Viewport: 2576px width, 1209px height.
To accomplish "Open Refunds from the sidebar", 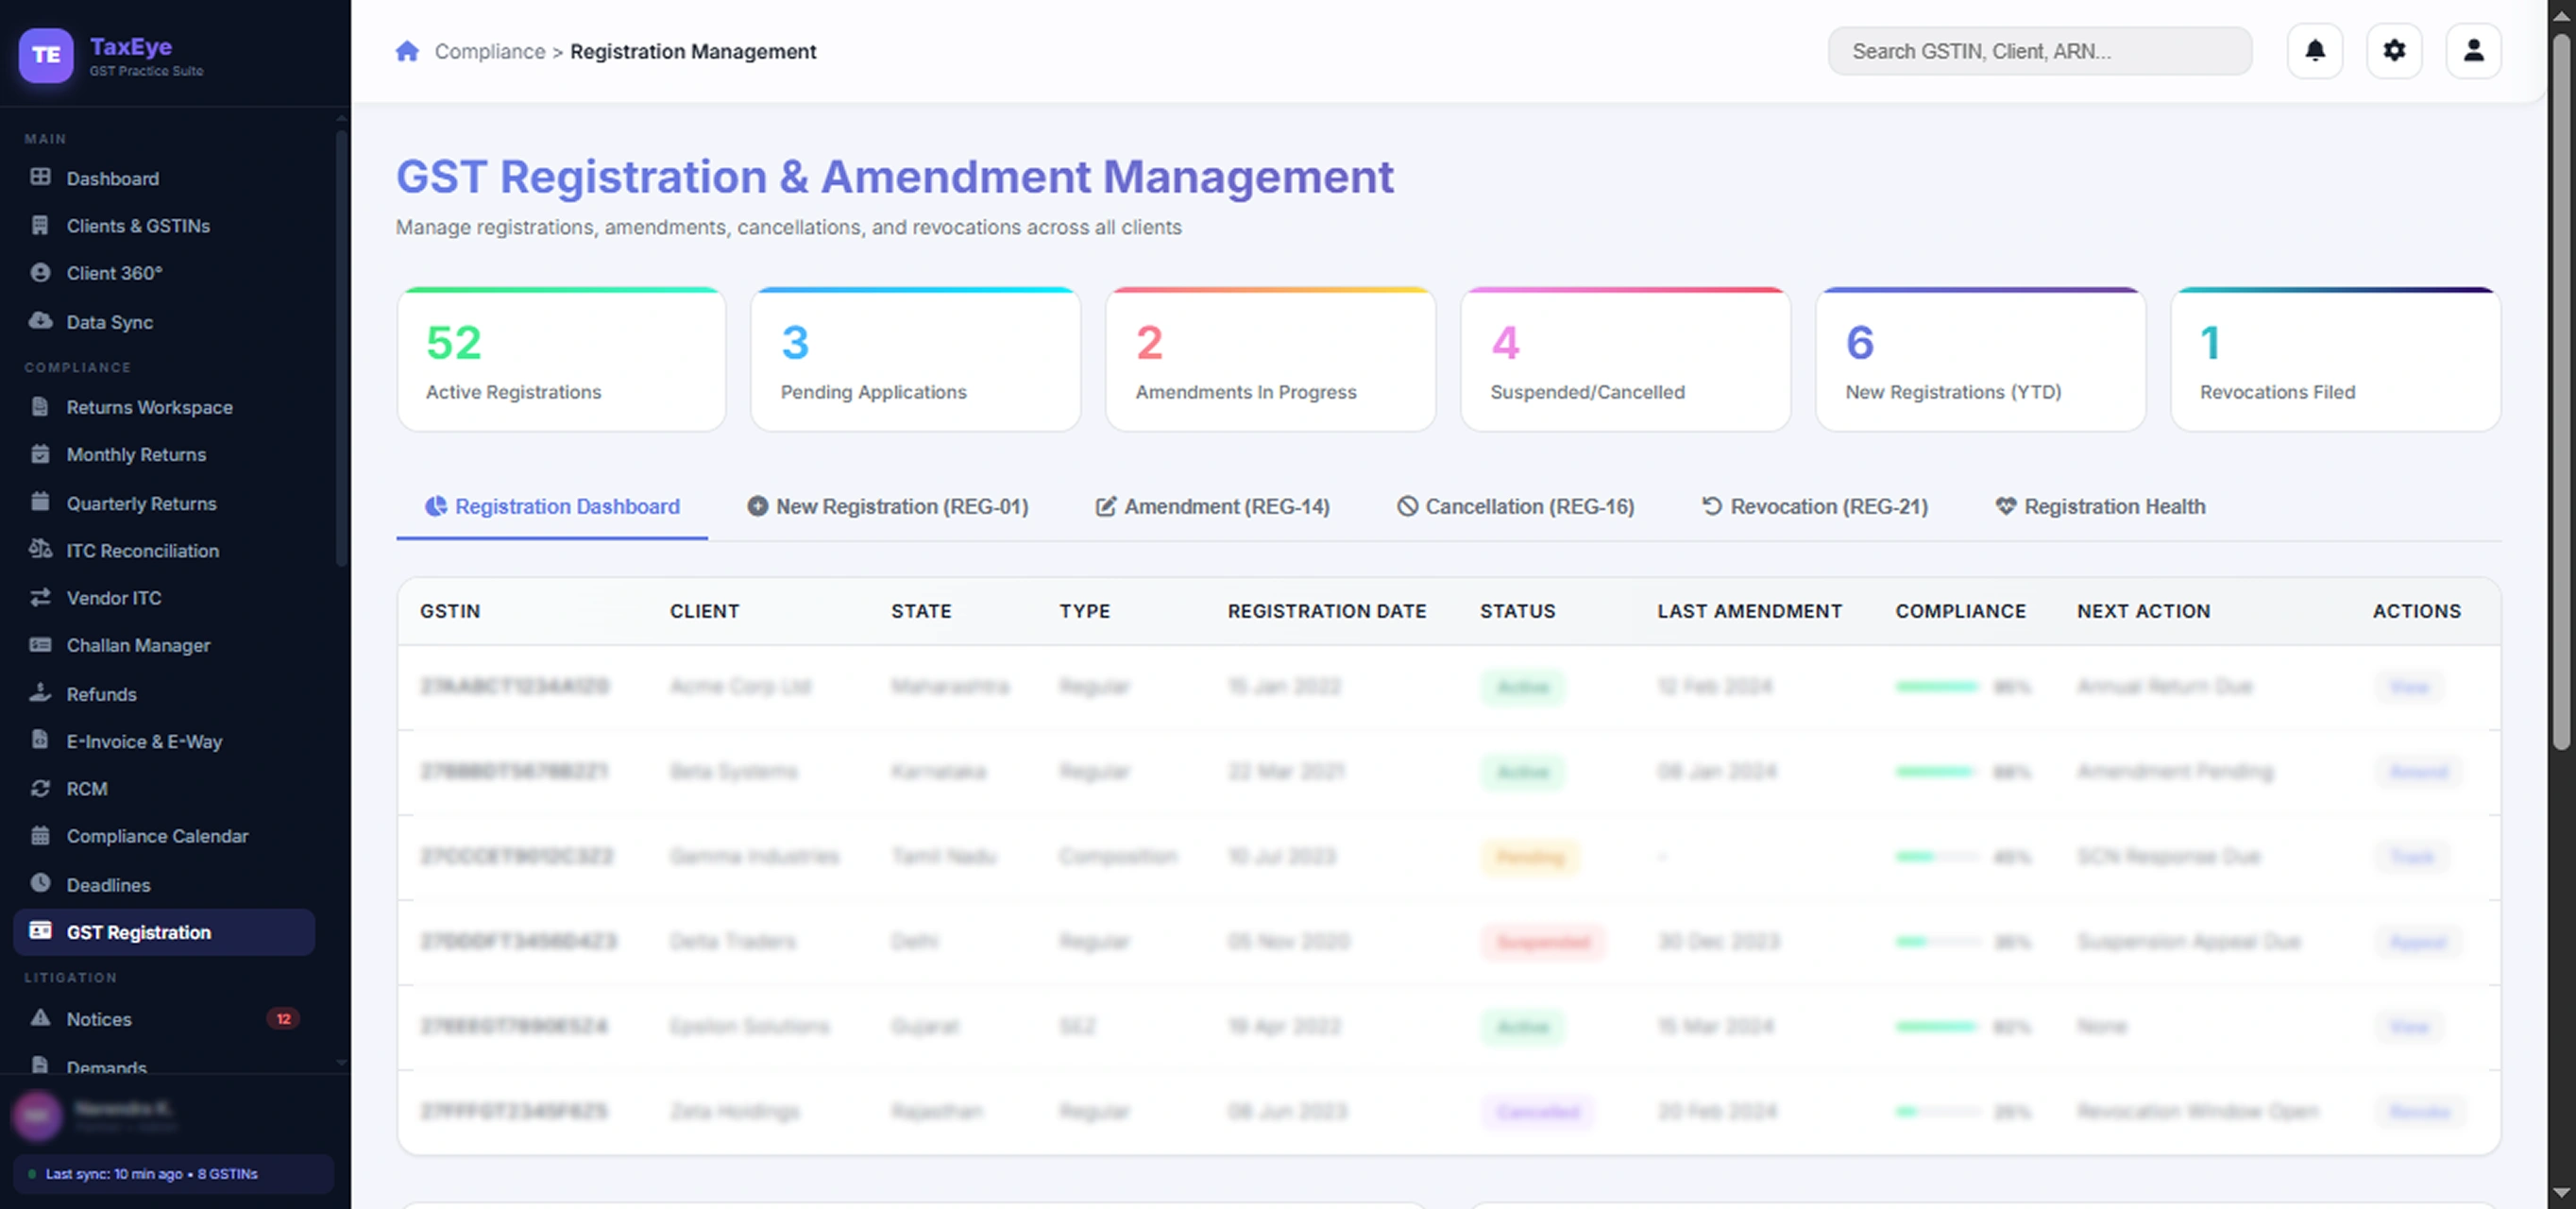I will tap(101, 694).
